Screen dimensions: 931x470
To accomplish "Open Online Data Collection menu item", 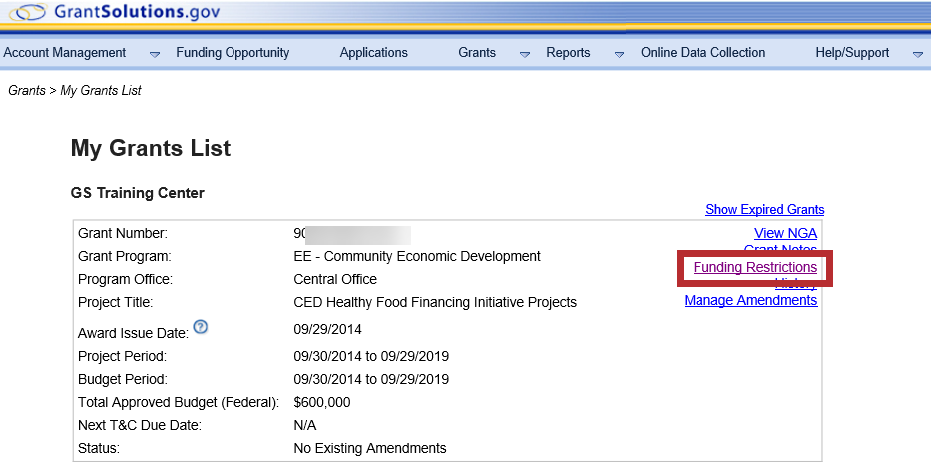I will click(703, 53).
